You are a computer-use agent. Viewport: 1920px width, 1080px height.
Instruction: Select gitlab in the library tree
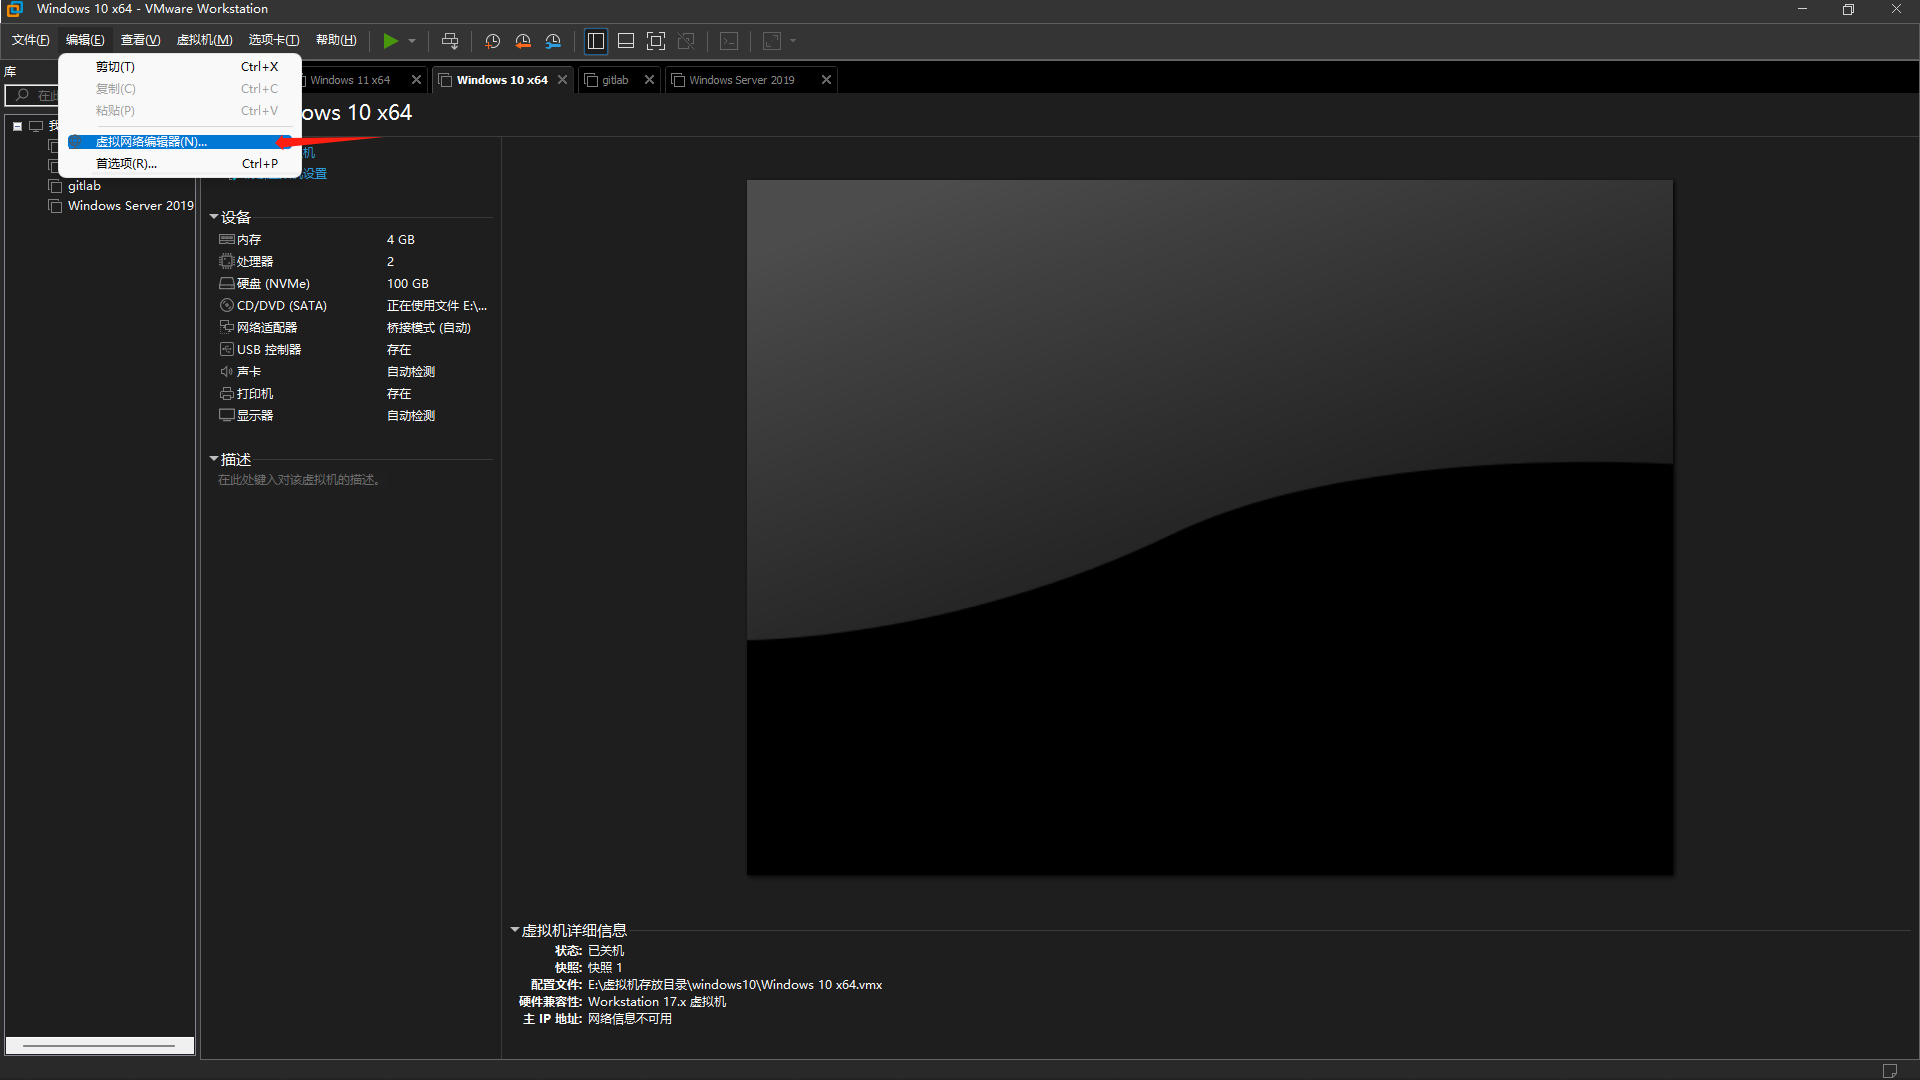pos(84,186)
